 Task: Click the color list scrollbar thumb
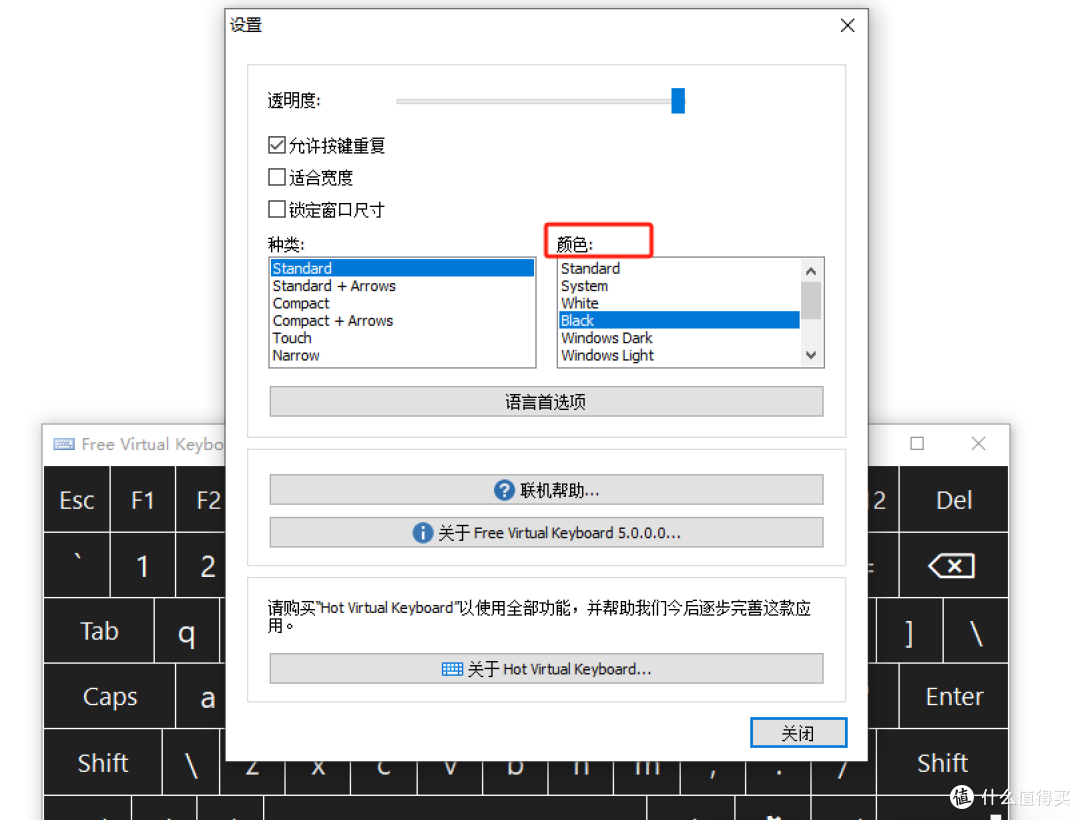(811, 301)
